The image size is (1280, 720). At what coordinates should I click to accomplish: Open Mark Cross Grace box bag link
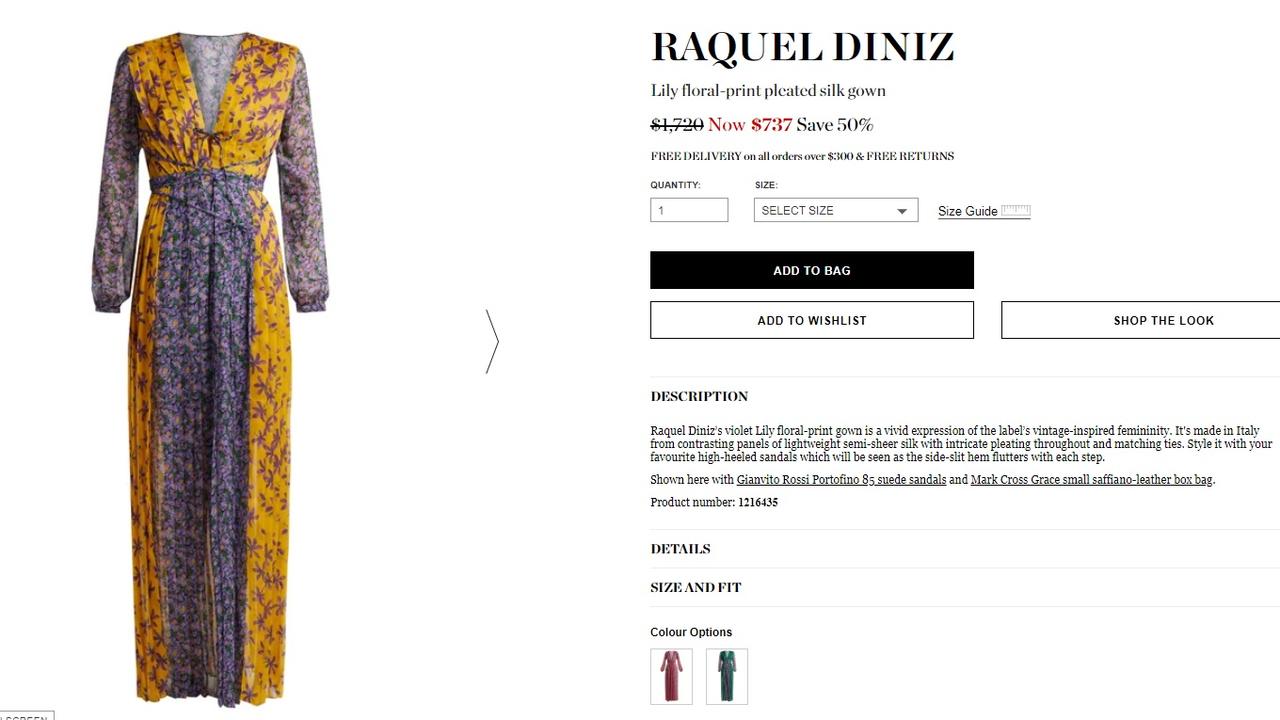pyautogui.click(x=1091, y=480)
